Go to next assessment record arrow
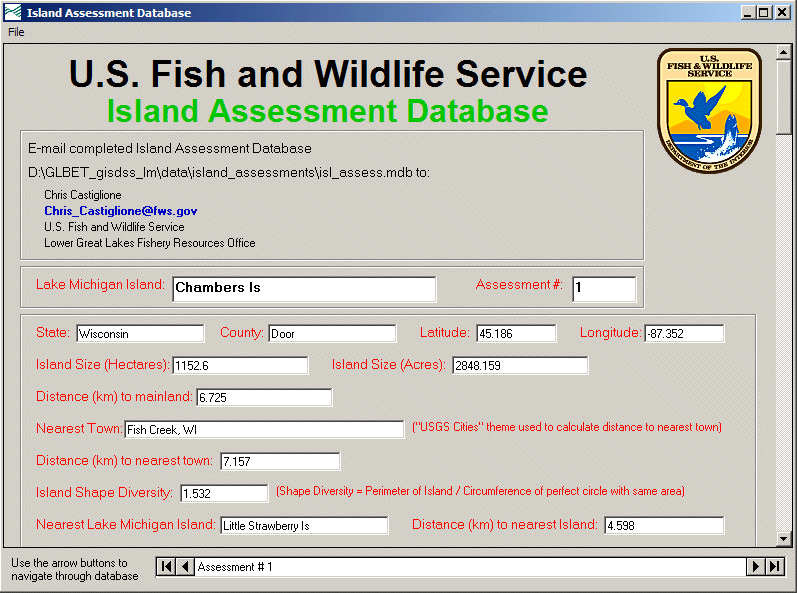 point(755,566)
